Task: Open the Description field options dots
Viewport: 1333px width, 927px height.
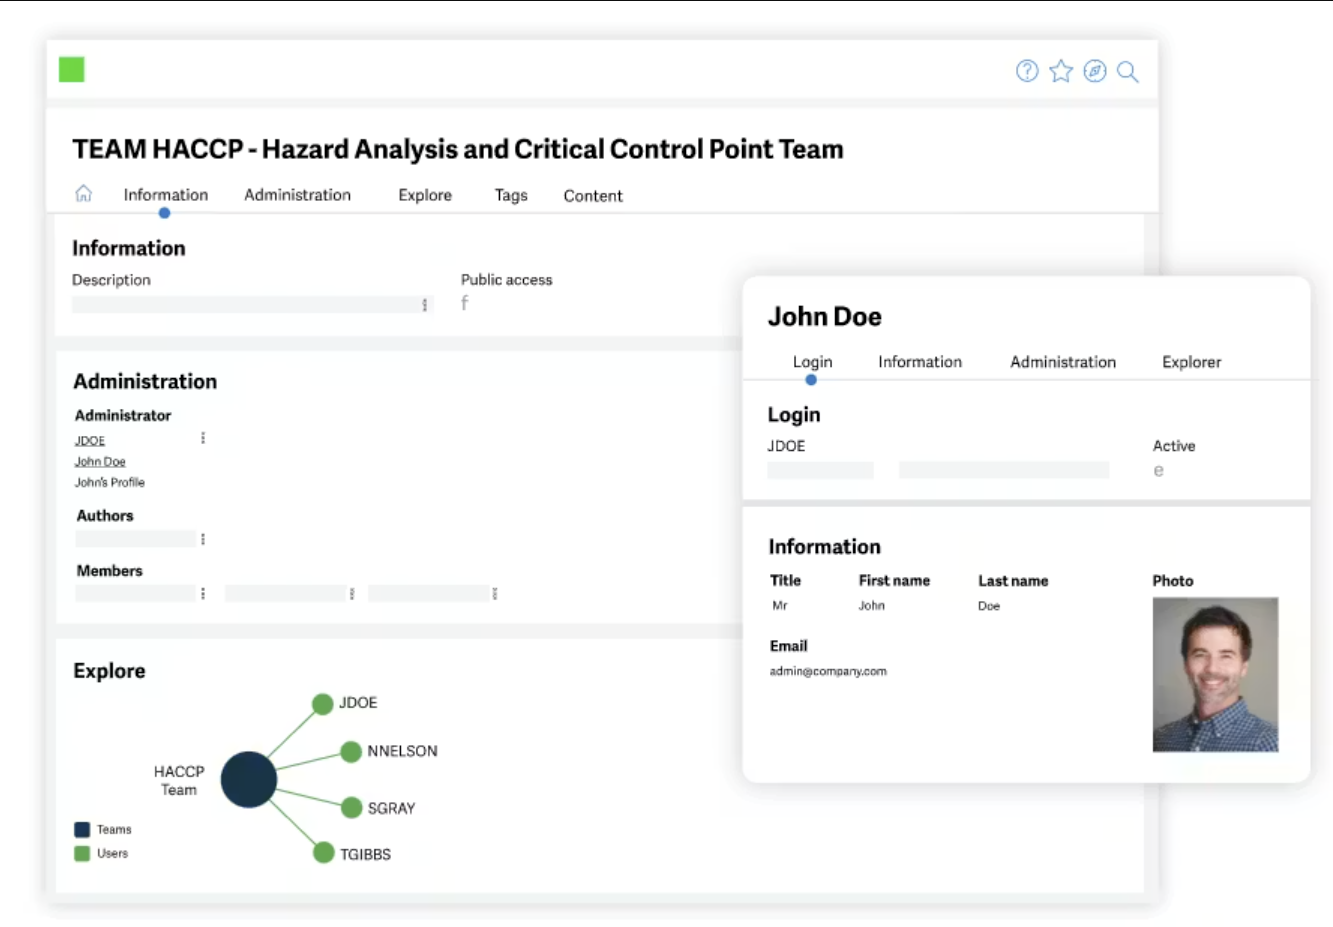Action: tap(425, 305)
